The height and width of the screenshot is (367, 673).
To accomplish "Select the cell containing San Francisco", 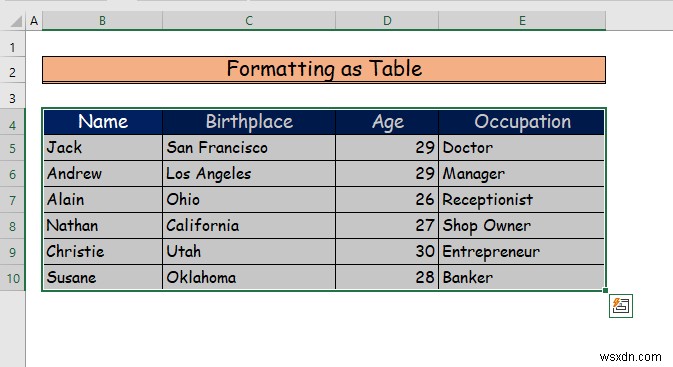I will pos(249,148).
